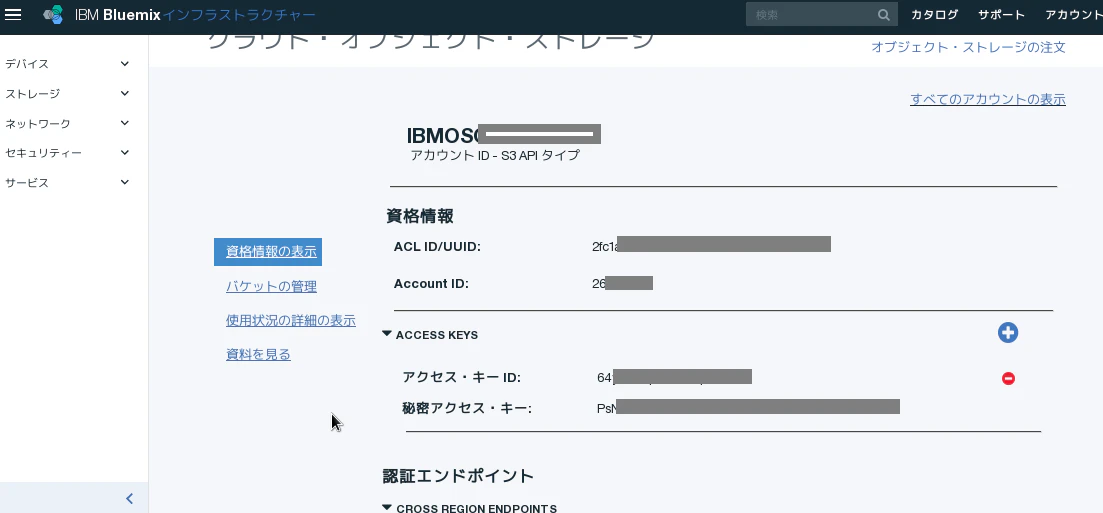Image resolution: width=1103 pixels, height=513 pixels.
Task: Expand the サービス menu
Action: [x=68, y=182]
